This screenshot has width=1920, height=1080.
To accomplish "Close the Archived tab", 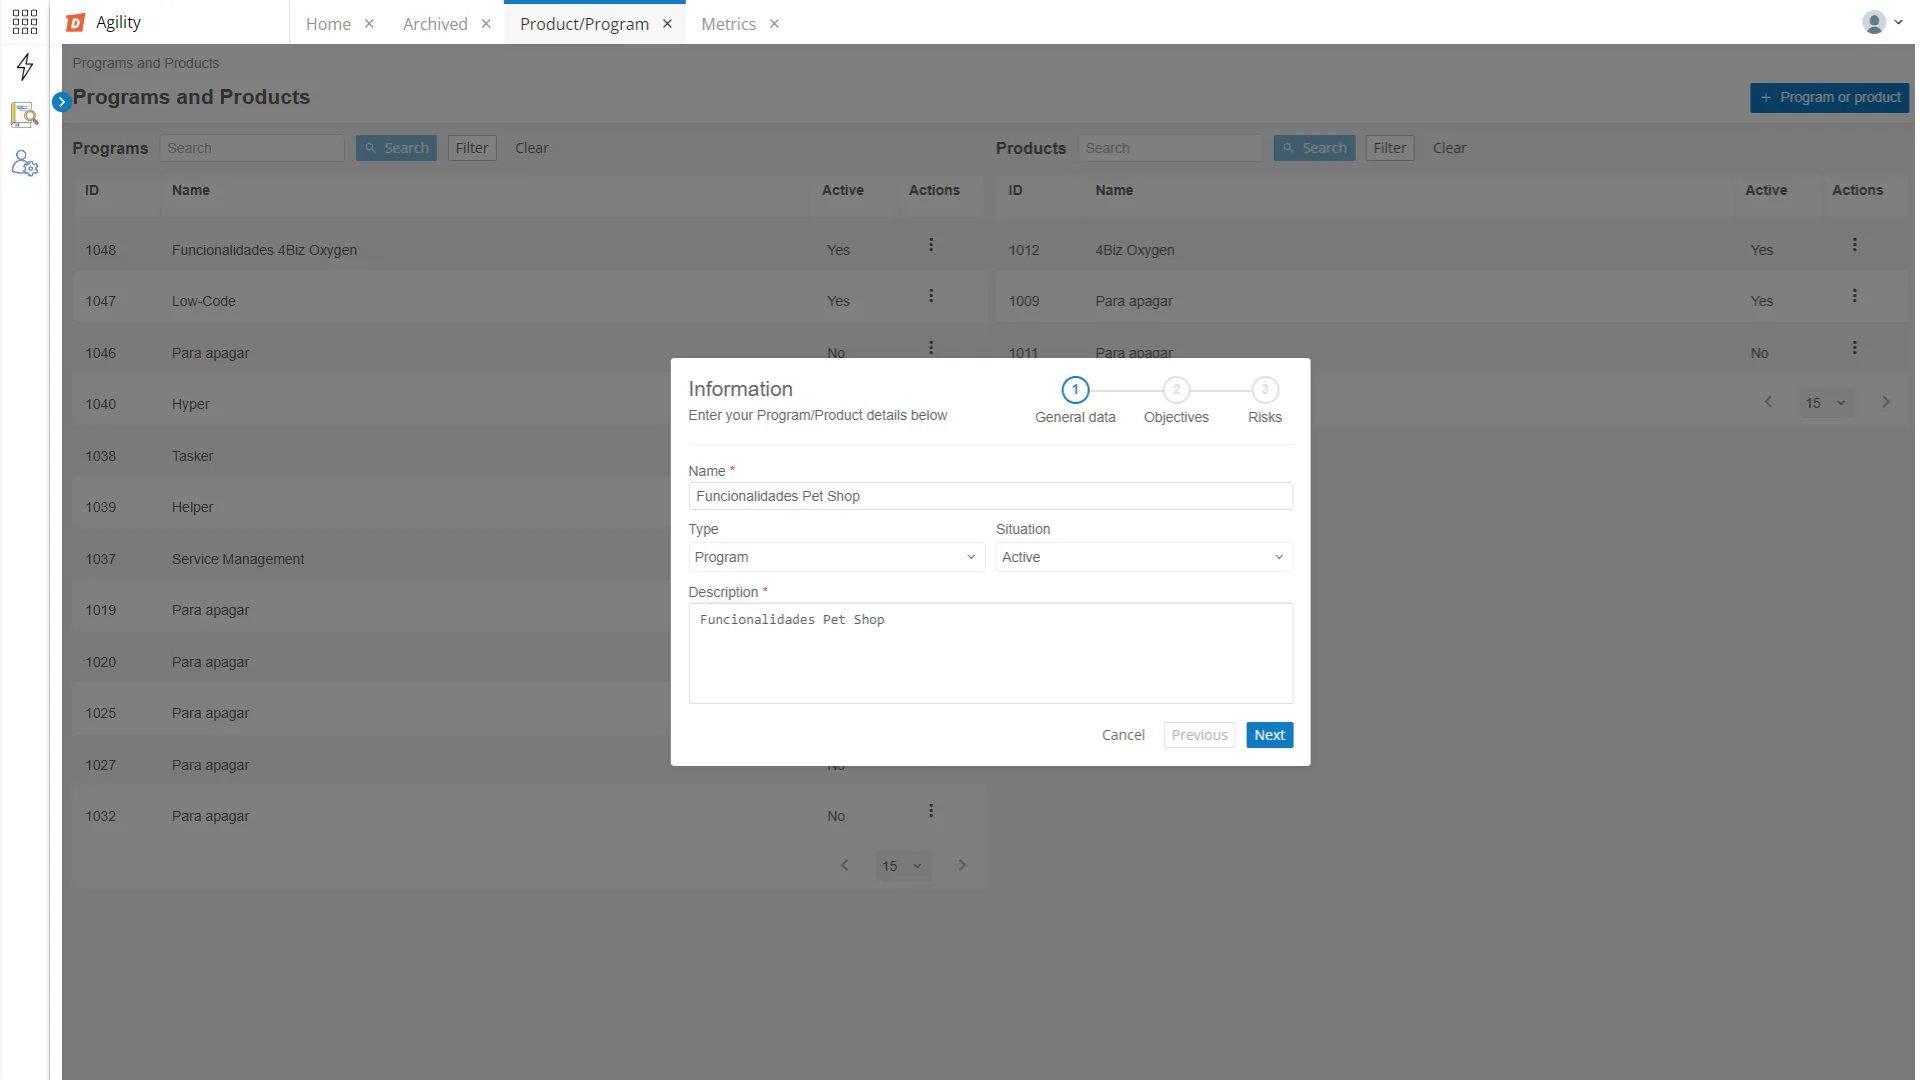I will click(x=486, y=24).
